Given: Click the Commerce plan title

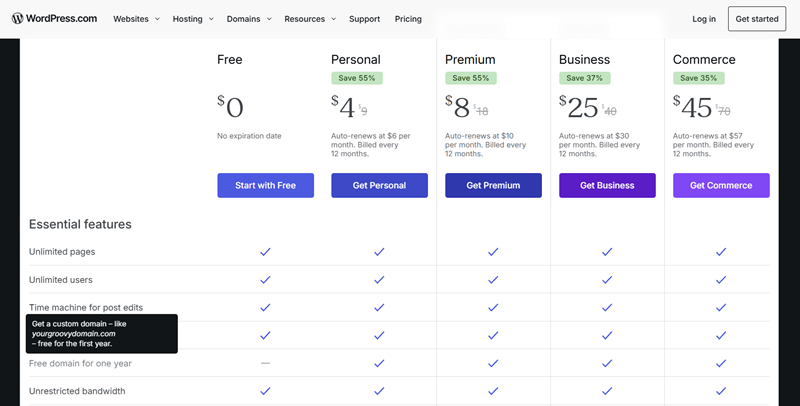Looking at the screenshot, I should point(704,60).
